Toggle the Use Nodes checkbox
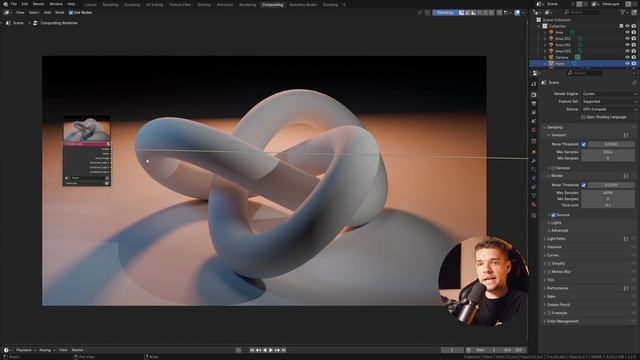 click(x=71, y=13)
